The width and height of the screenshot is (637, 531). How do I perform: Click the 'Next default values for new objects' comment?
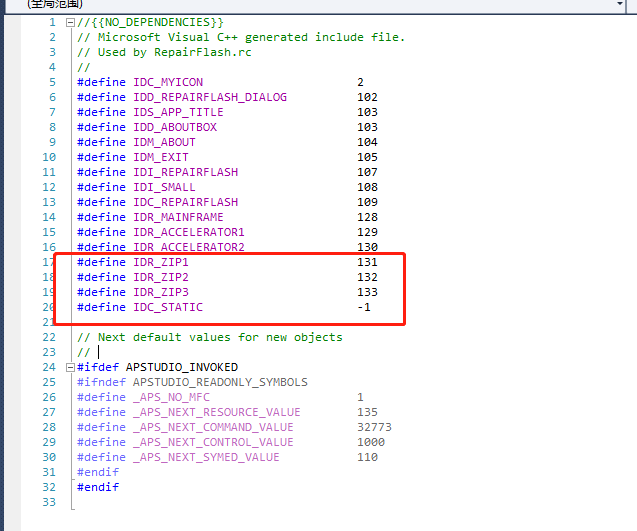[210, 338]
